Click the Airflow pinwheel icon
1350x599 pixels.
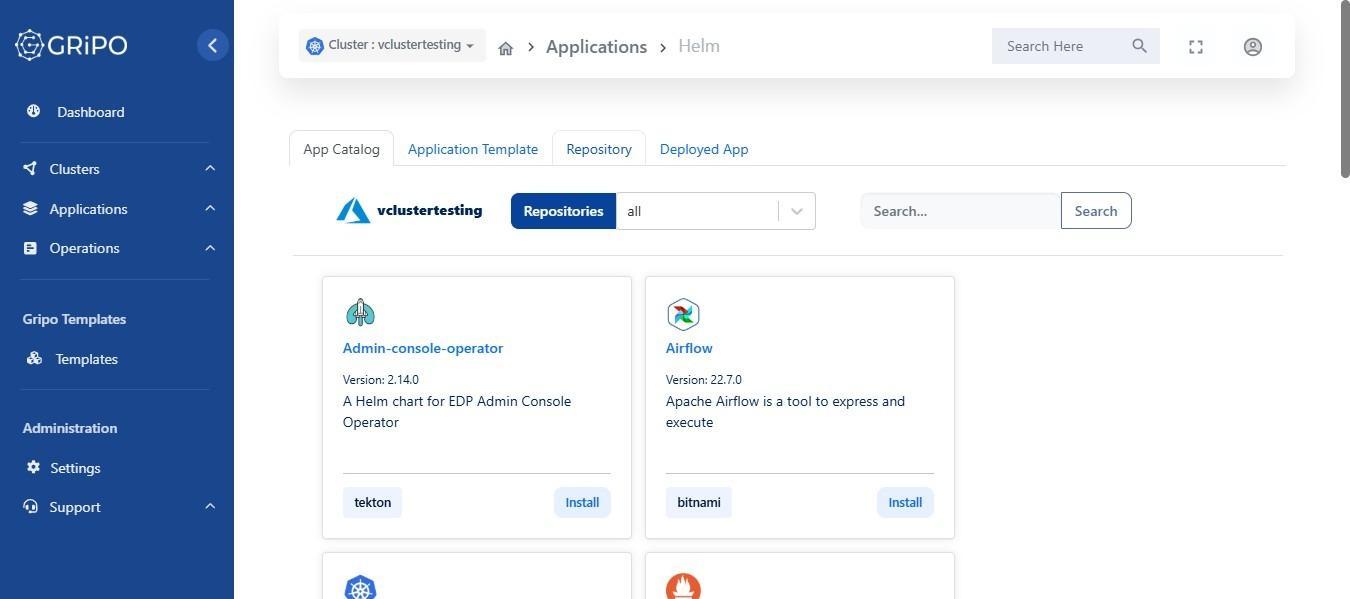coord(683,314)
